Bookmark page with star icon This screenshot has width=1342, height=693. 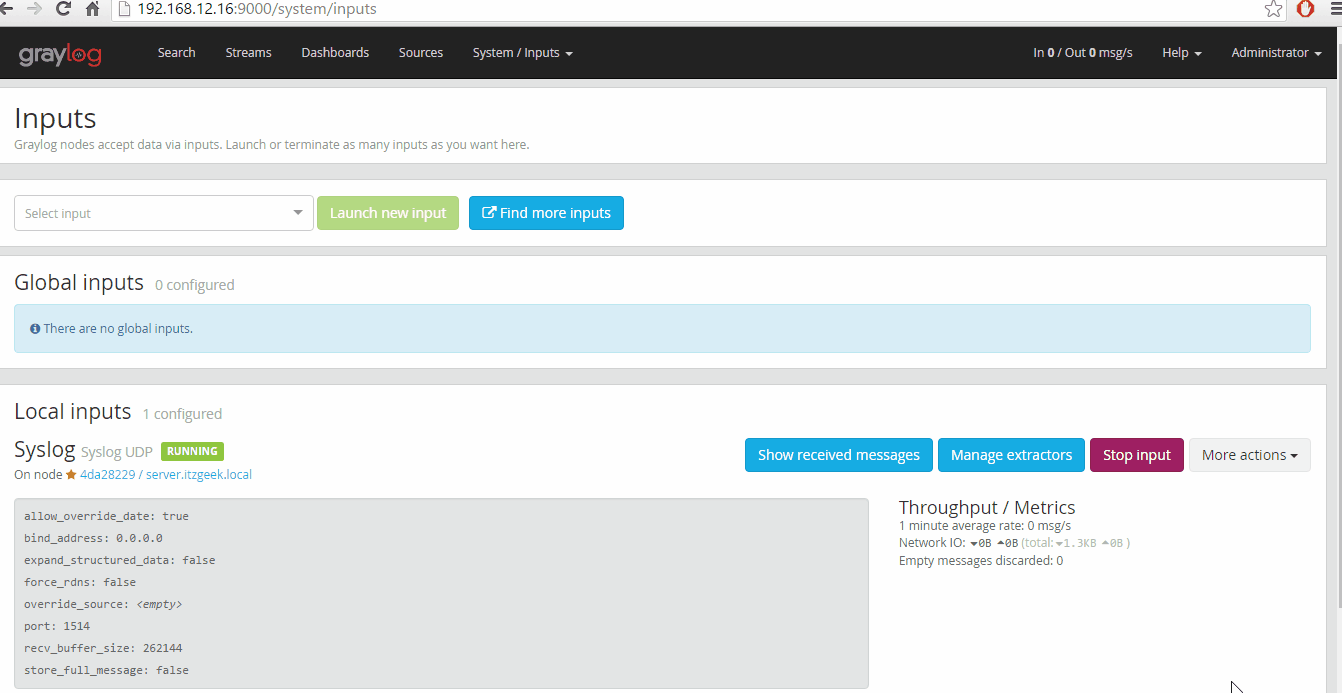click(x=1273, y=9)
